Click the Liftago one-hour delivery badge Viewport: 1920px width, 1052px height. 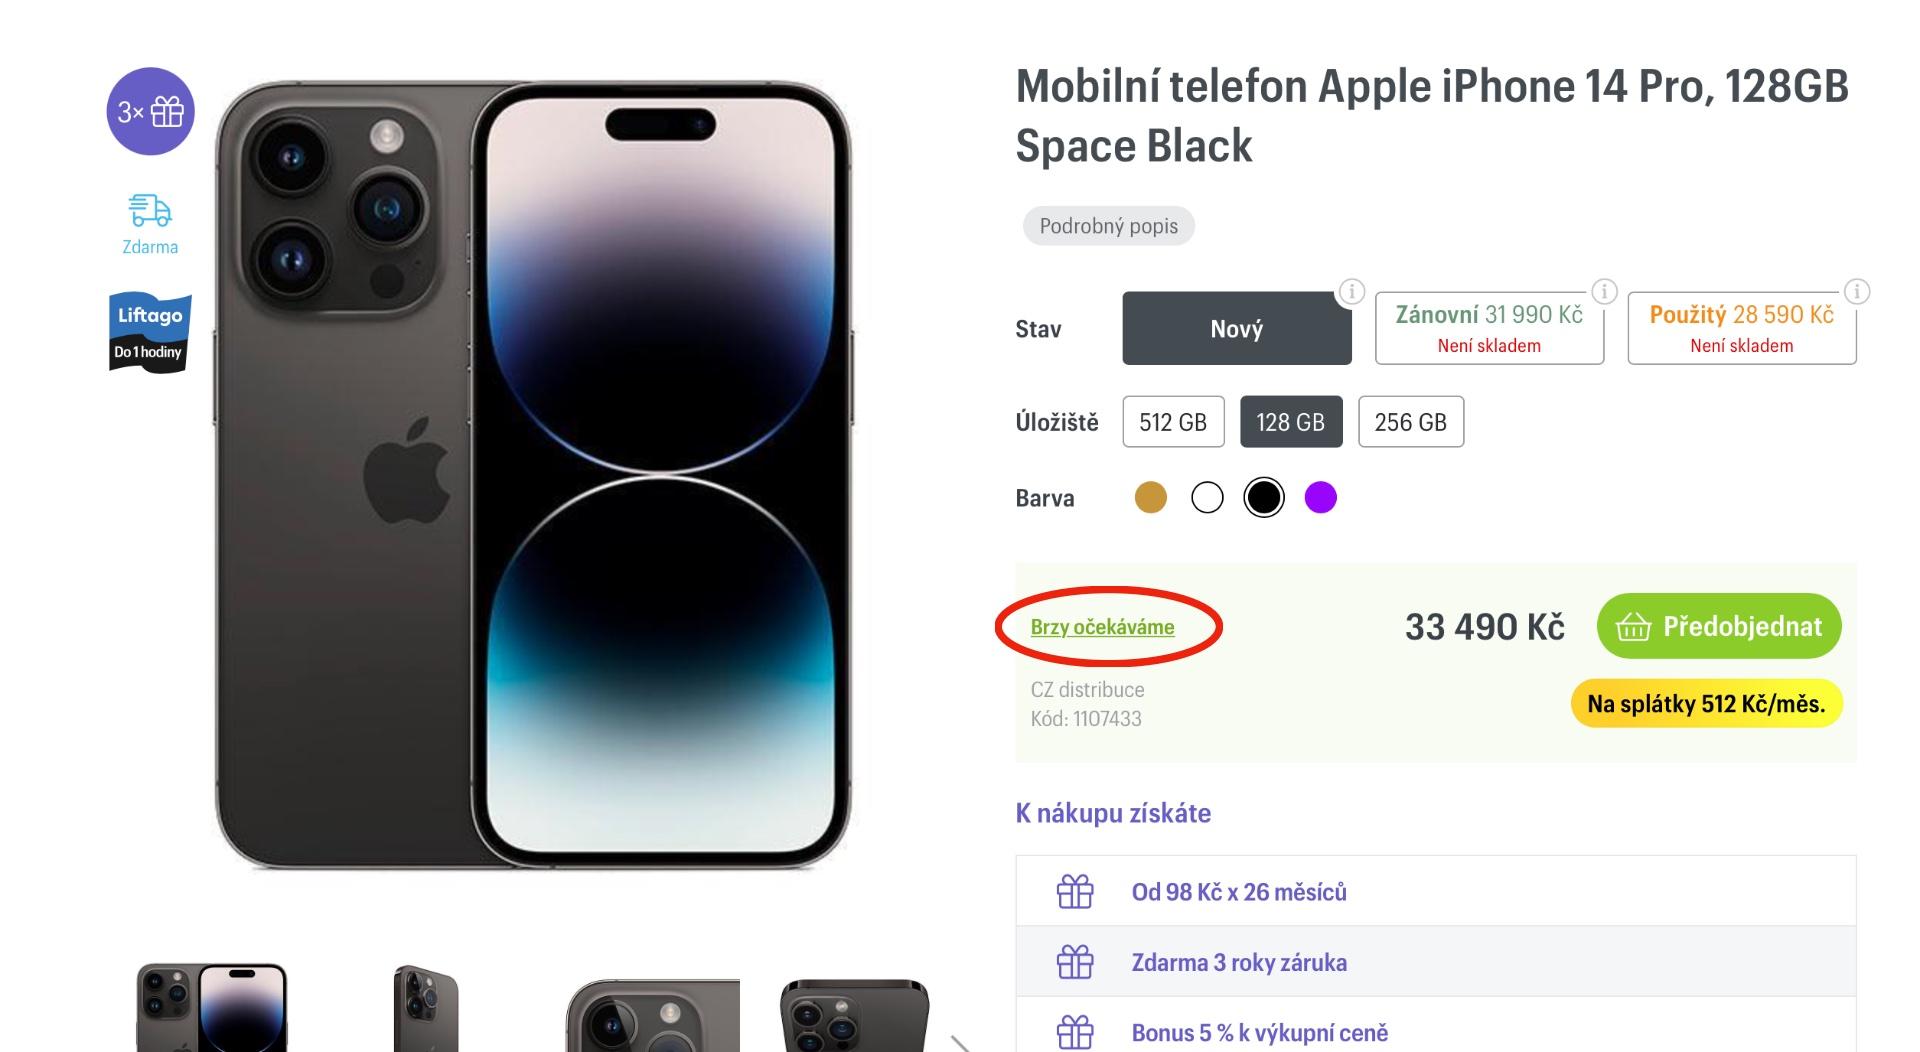coord(150,332)
